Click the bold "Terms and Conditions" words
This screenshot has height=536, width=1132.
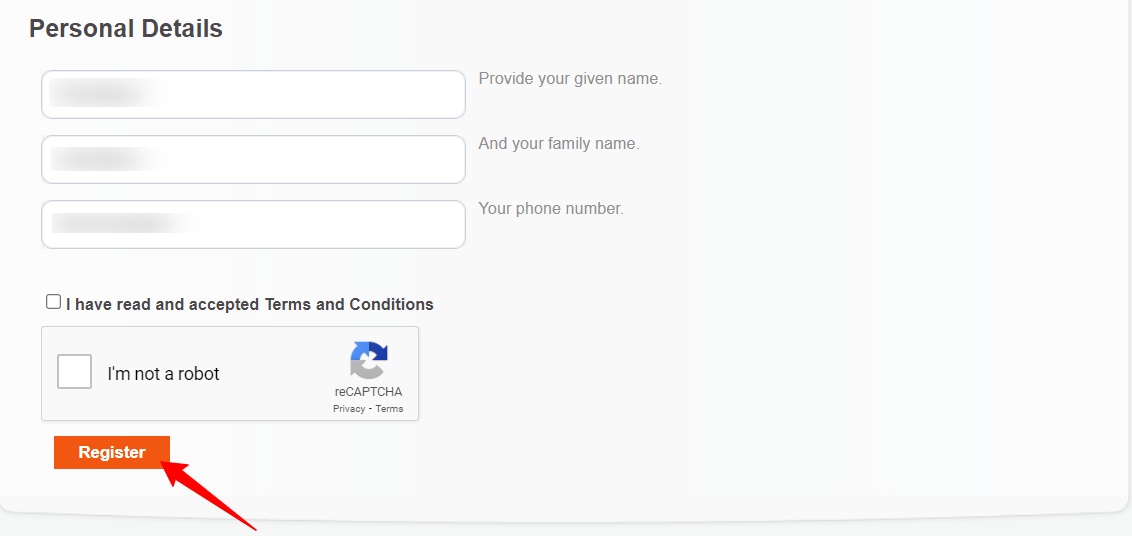point(349,304)
